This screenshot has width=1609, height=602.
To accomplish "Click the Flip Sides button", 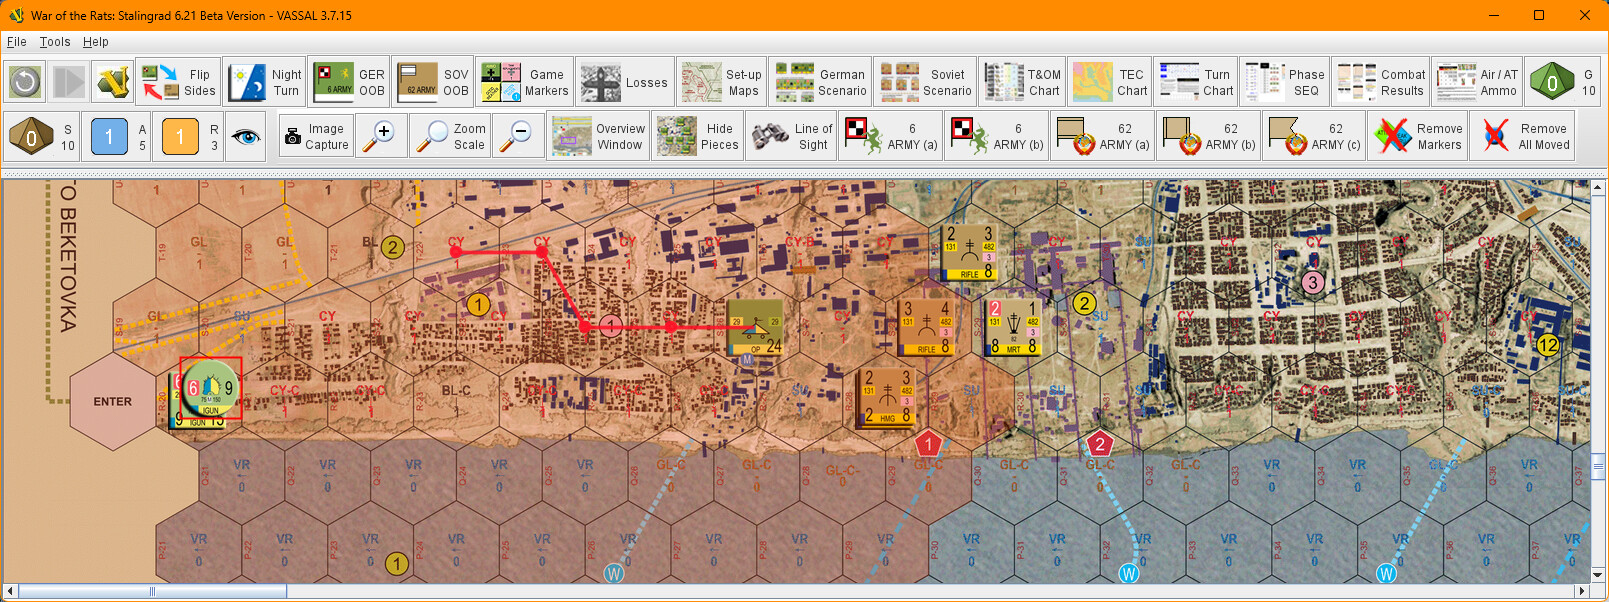I will (x=179, y=82).
